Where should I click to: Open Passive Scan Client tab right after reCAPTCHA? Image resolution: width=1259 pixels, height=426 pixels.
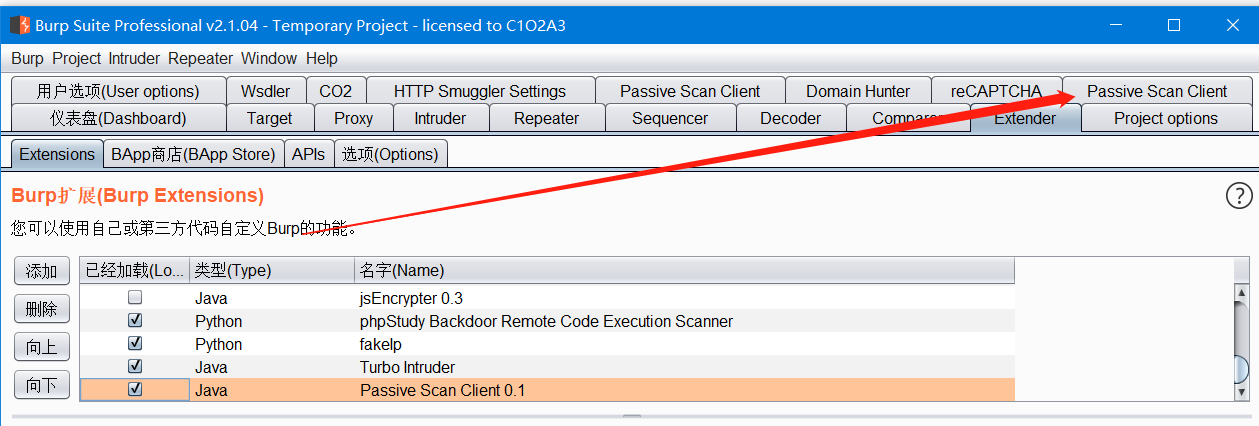(1157, 91)
